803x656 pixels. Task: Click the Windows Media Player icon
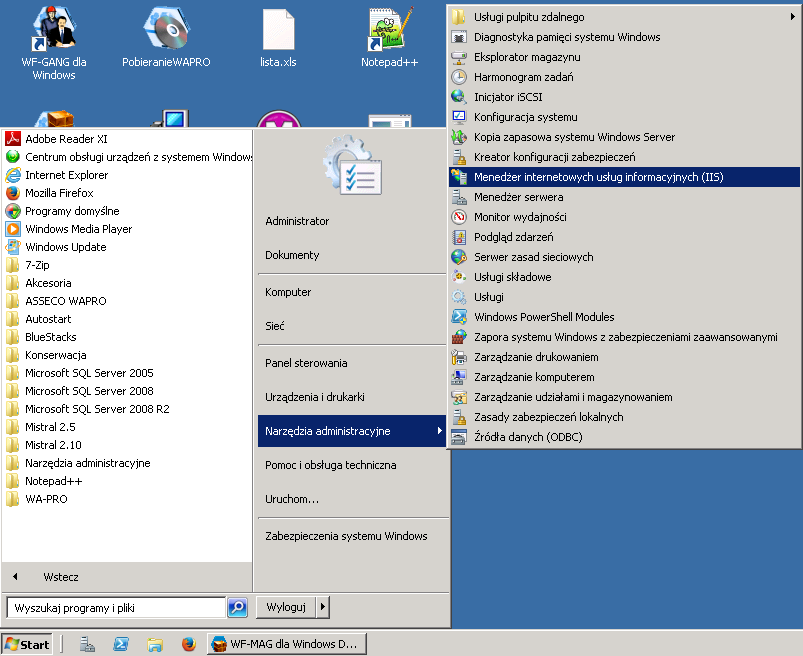[13, 229]
